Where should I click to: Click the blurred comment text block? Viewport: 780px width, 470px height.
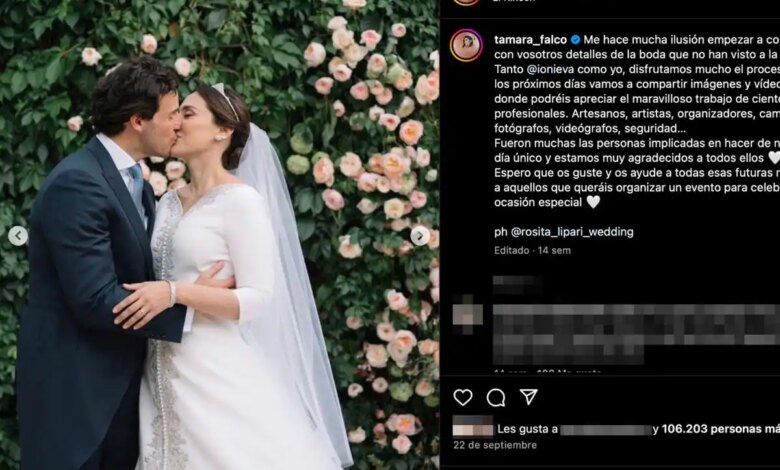click(636, 334)
